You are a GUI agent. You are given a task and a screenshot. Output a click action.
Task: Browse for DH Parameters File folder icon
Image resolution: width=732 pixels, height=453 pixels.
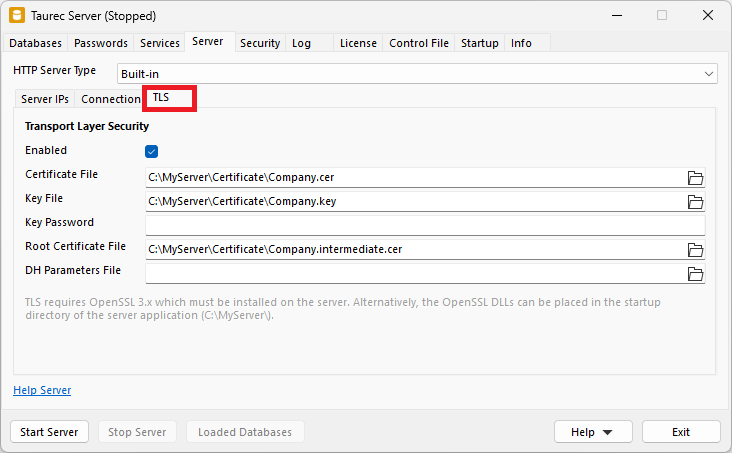pos(695,274)
